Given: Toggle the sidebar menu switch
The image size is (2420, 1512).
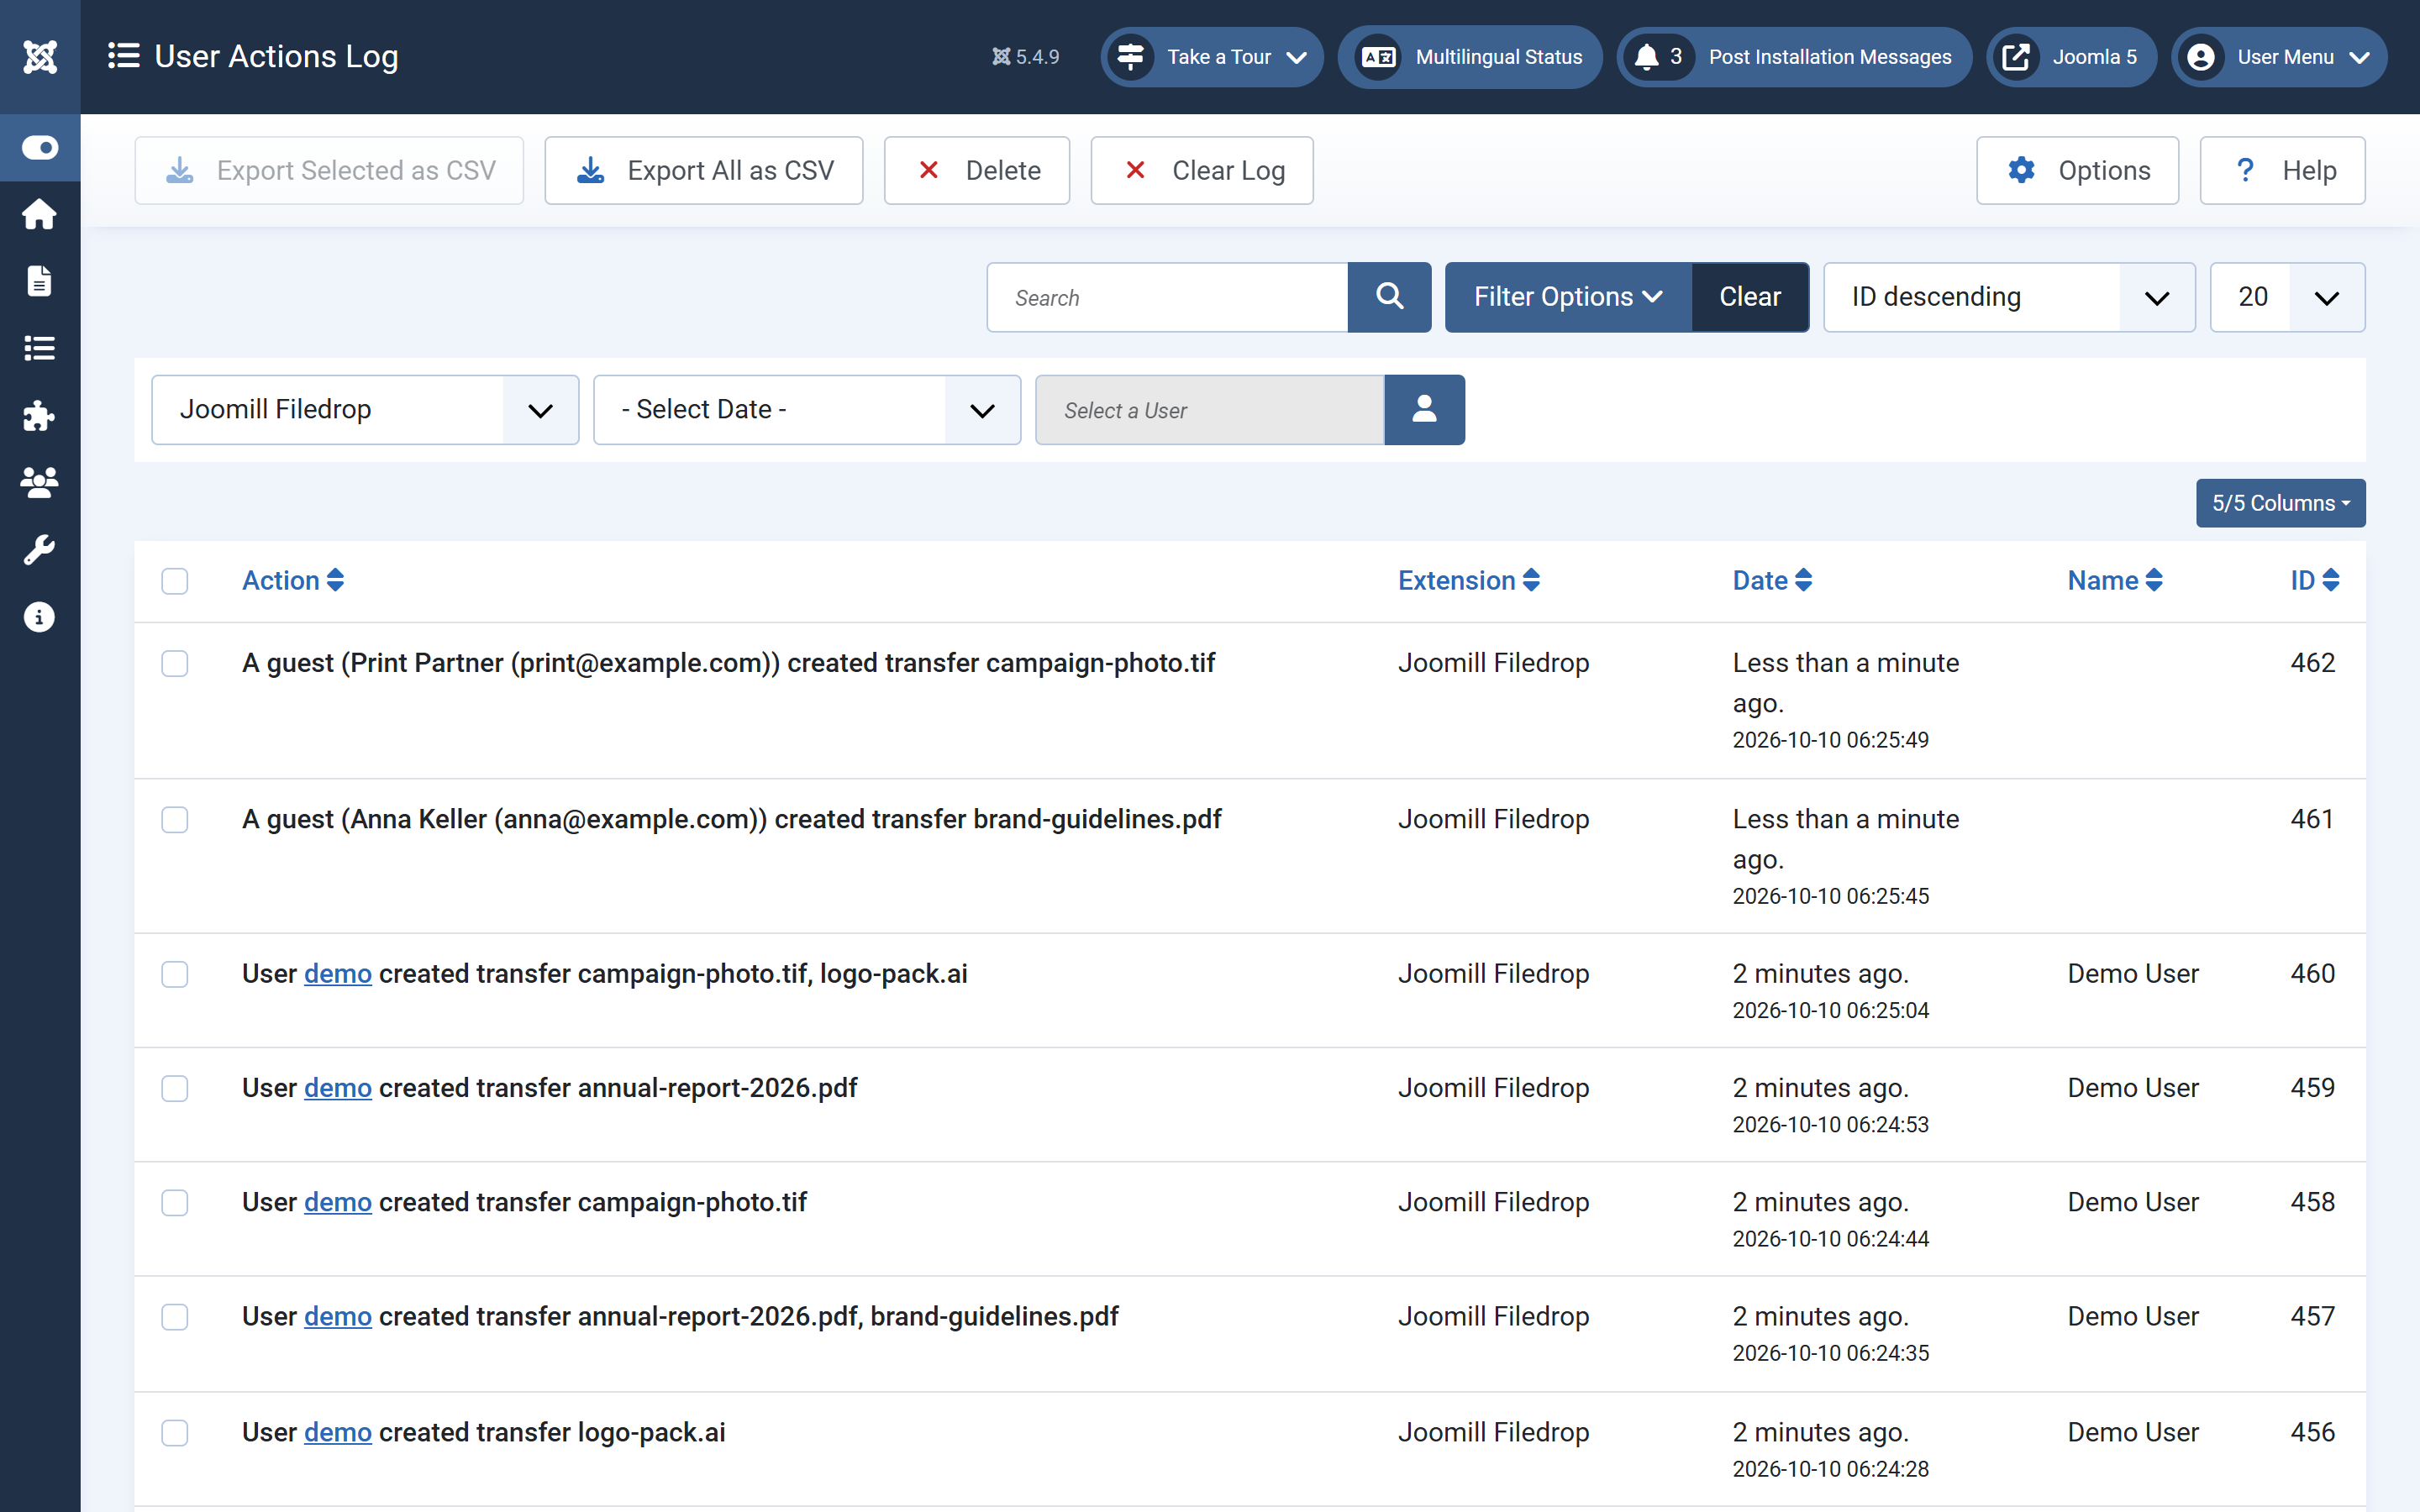Looking at the screenshot, I should pos(40,148).
